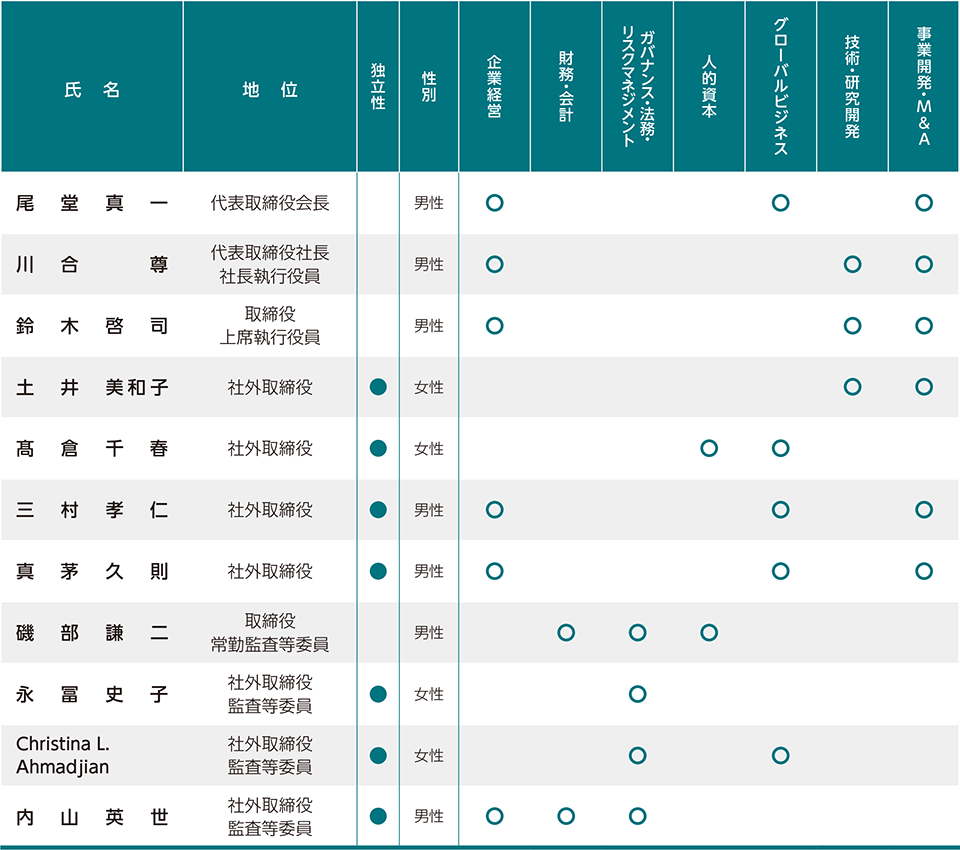Click the filled independence dot for 三村孝仁
Image resolution: width=960 pixels, height=850 pixels.
pyautogui.click(x=378, y=510)
